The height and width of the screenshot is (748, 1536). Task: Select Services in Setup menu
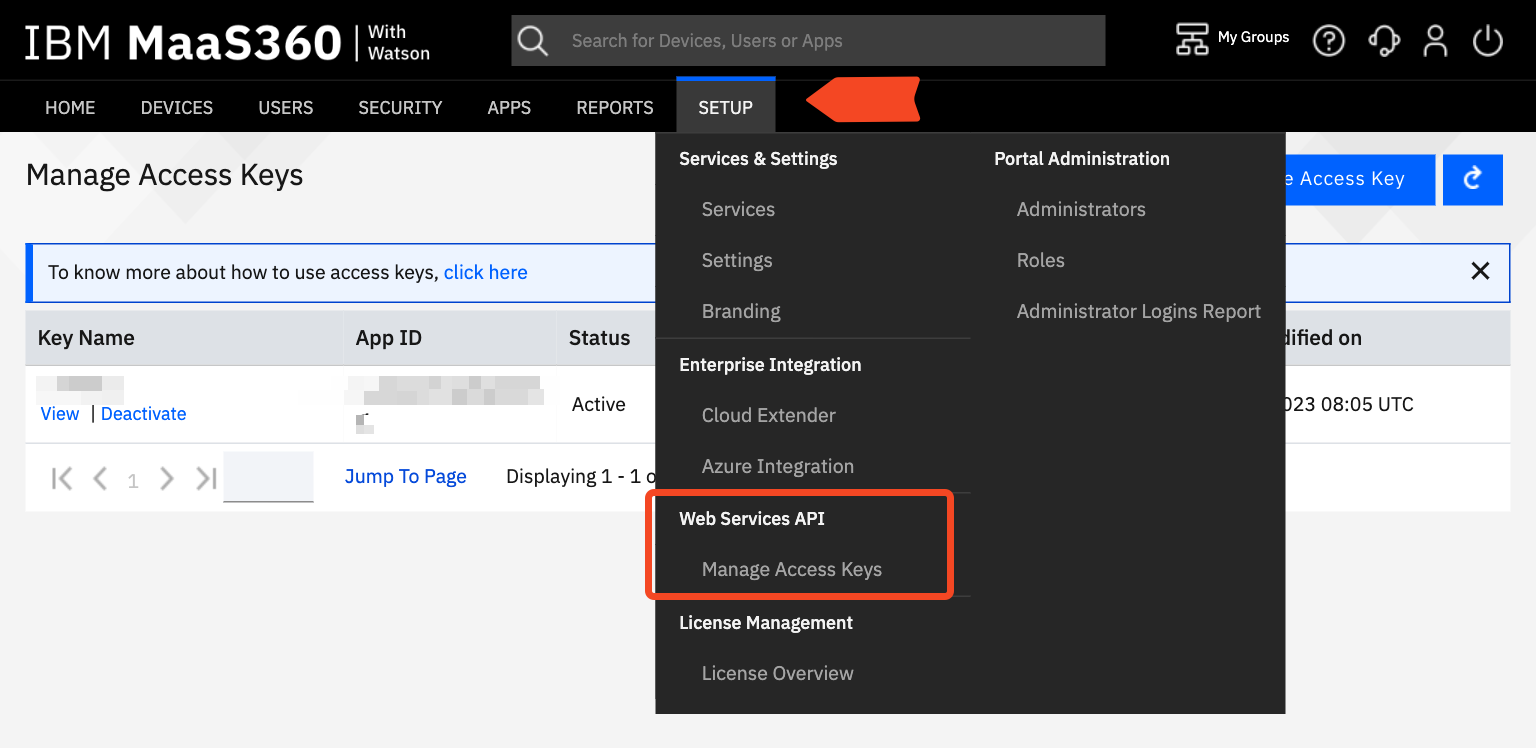tap(738, 209)
